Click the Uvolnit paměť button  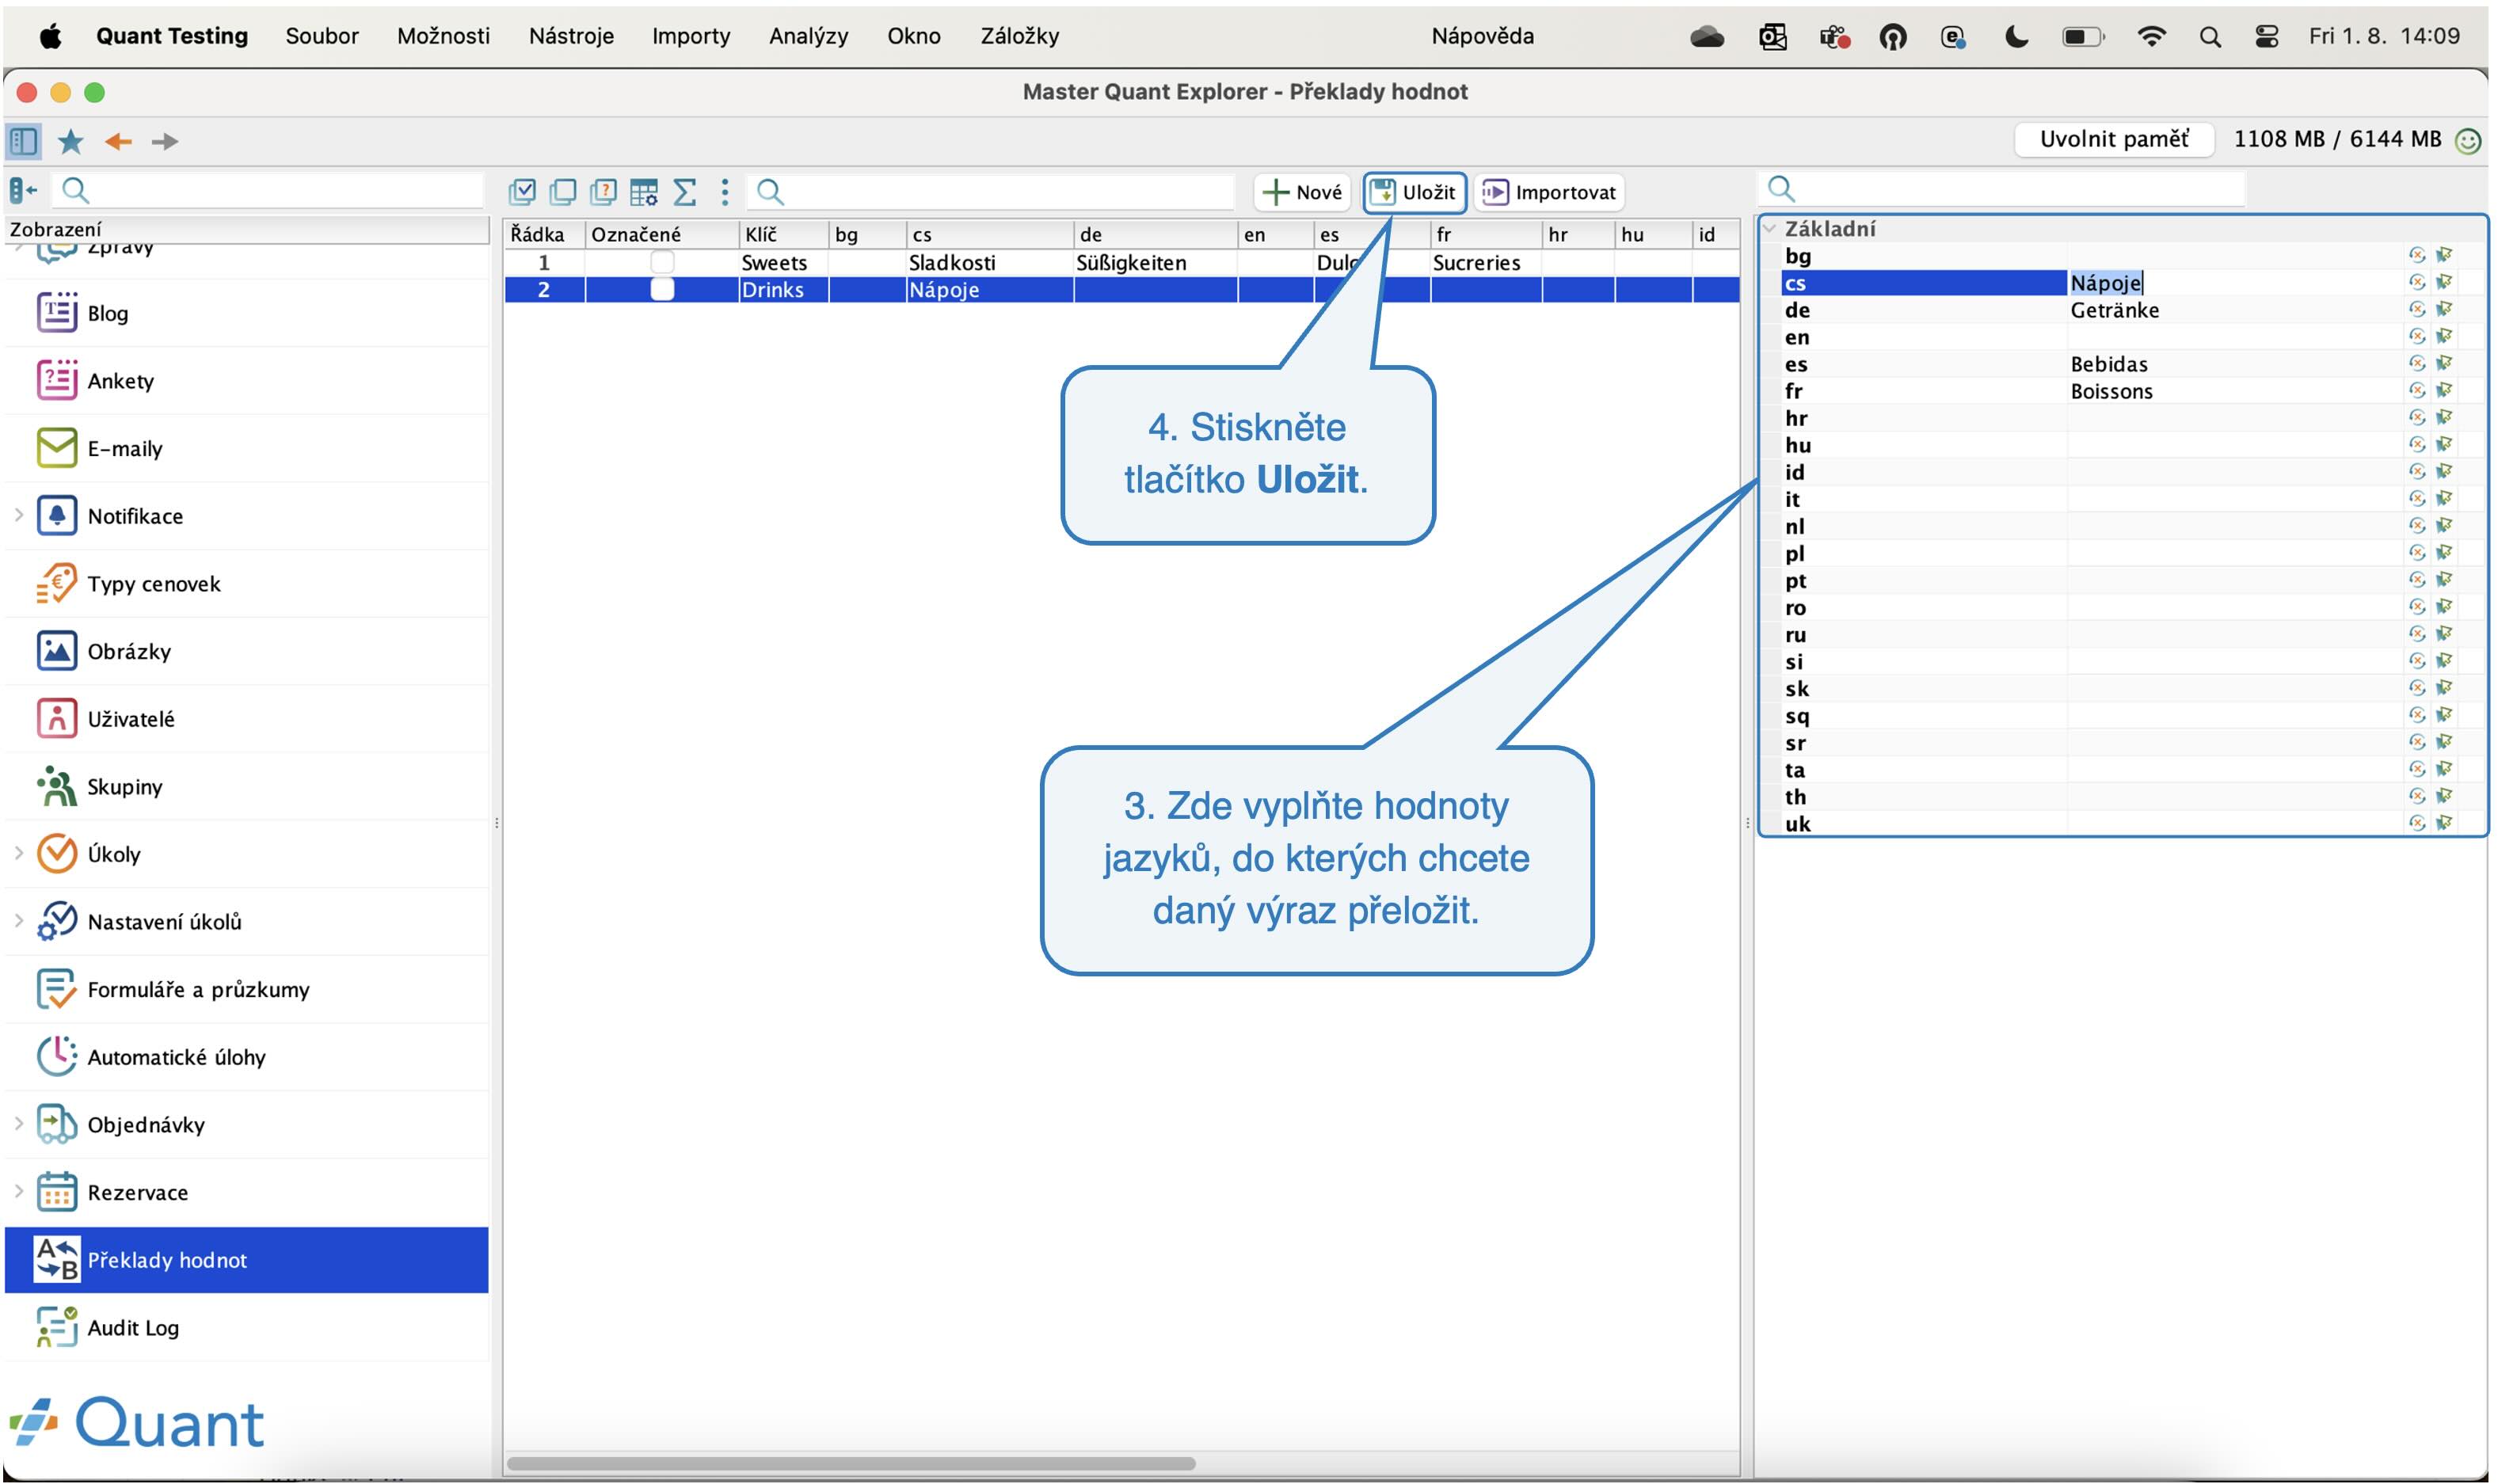click(2114, 139)
